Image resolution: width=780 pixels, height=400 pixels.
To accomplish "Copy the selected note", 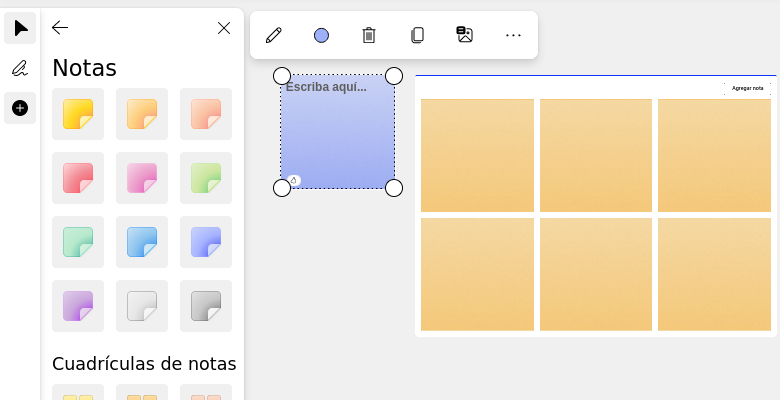I will pos(417,35).
